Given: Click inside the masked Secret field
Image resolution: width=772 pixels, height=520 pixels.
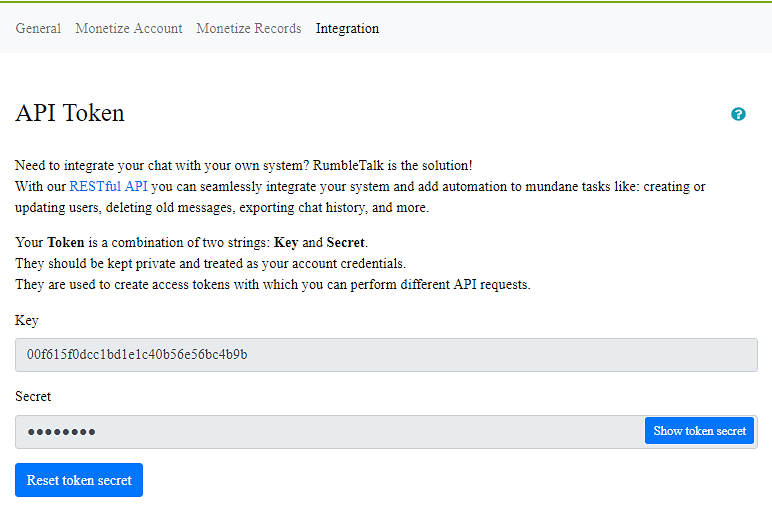Looking at the screenshot, I should pos(320,431).
